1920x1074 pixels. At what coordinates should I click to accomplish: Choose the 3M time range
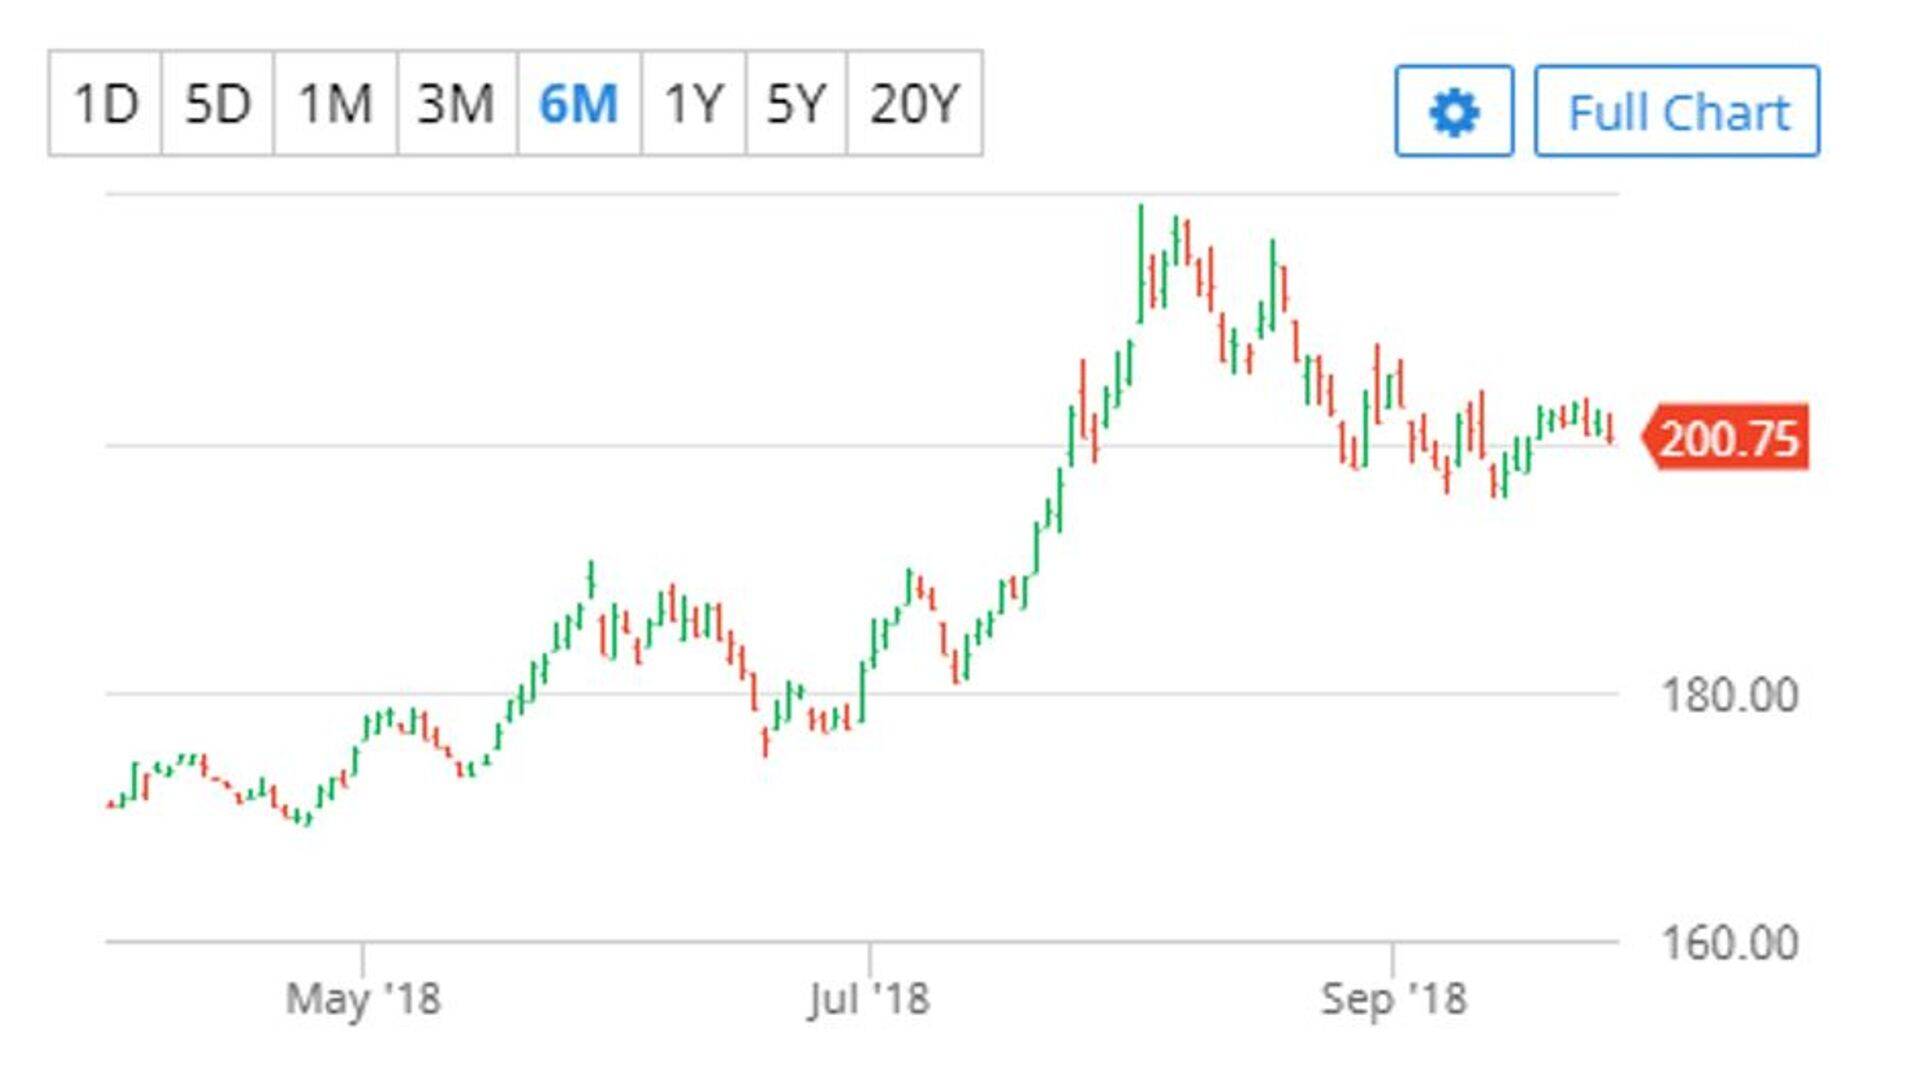456,103
